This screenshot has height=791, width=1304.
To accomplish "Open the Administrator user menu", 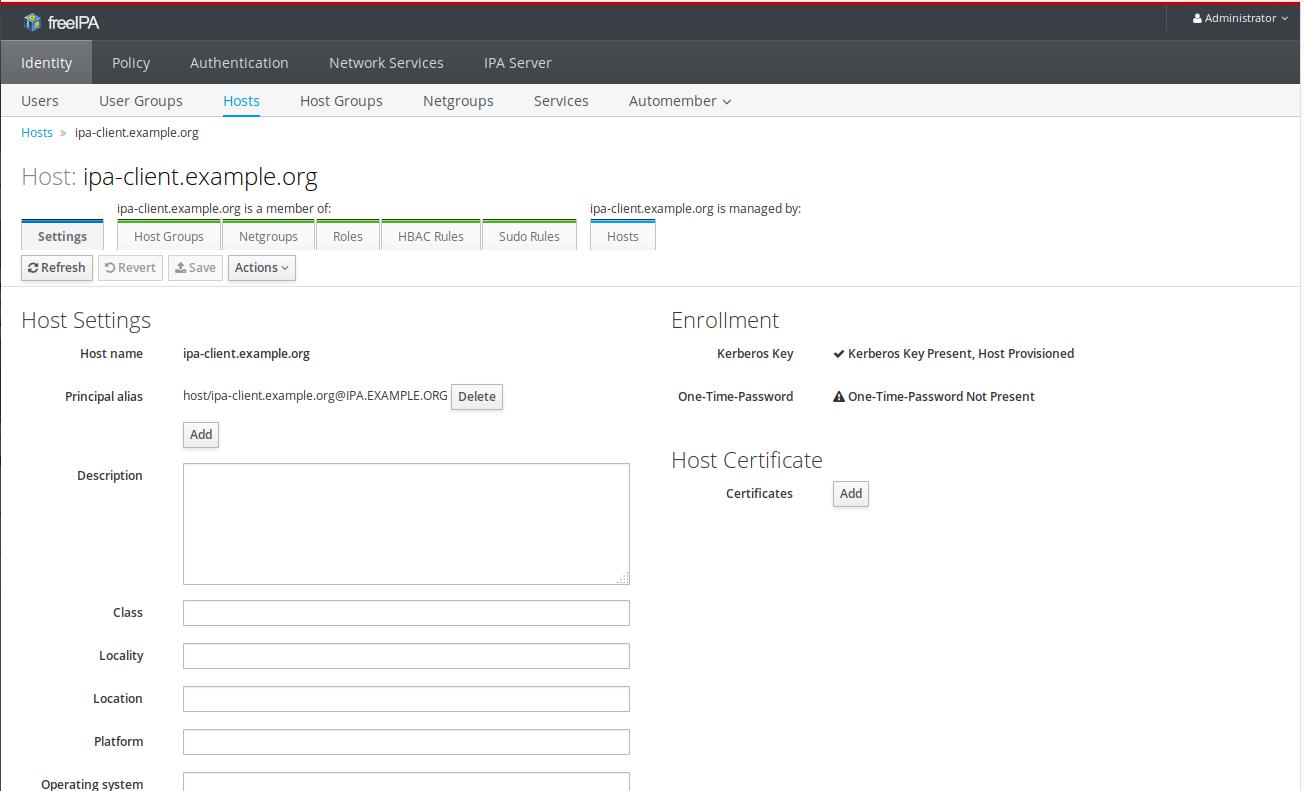I will pos(1240,18).
